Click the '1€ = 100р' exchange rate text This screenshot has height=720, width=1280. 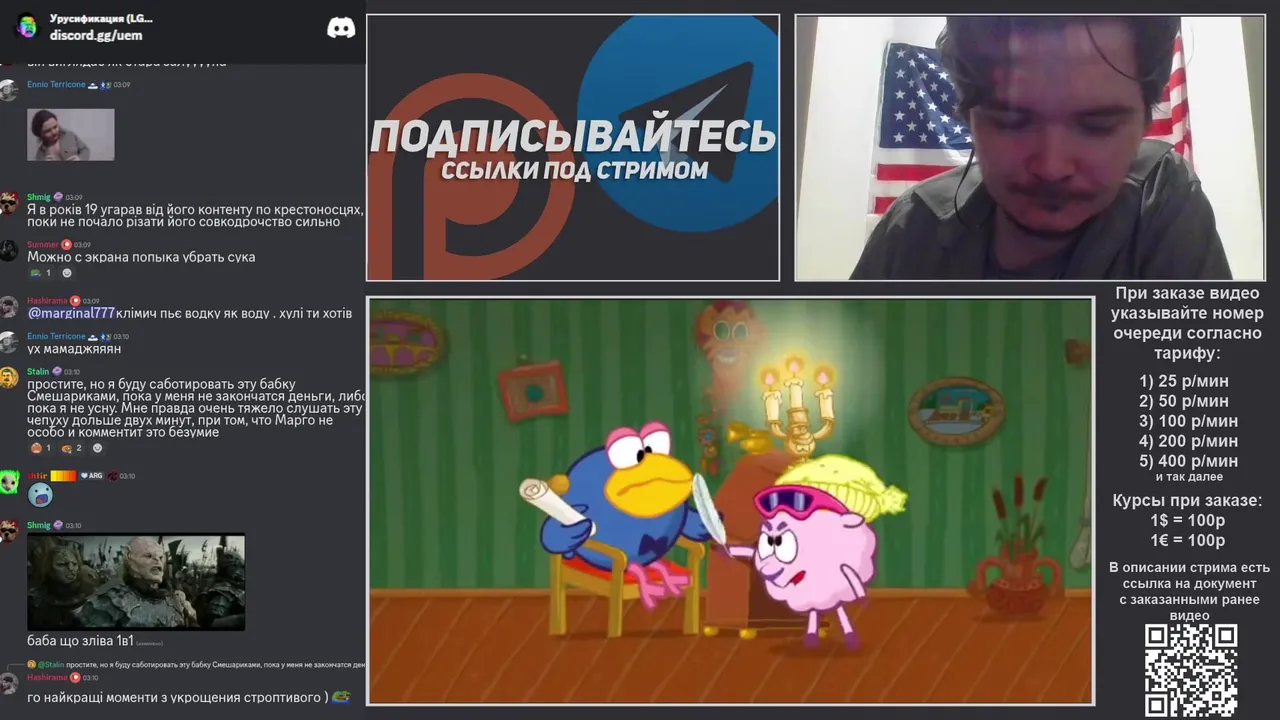click(1188, 540)
